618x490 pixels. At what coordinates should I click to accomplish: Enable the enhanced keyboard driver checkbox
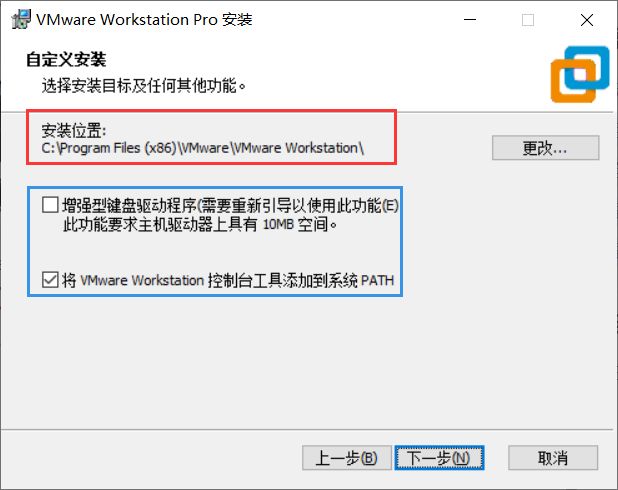[x=50, y=205]
